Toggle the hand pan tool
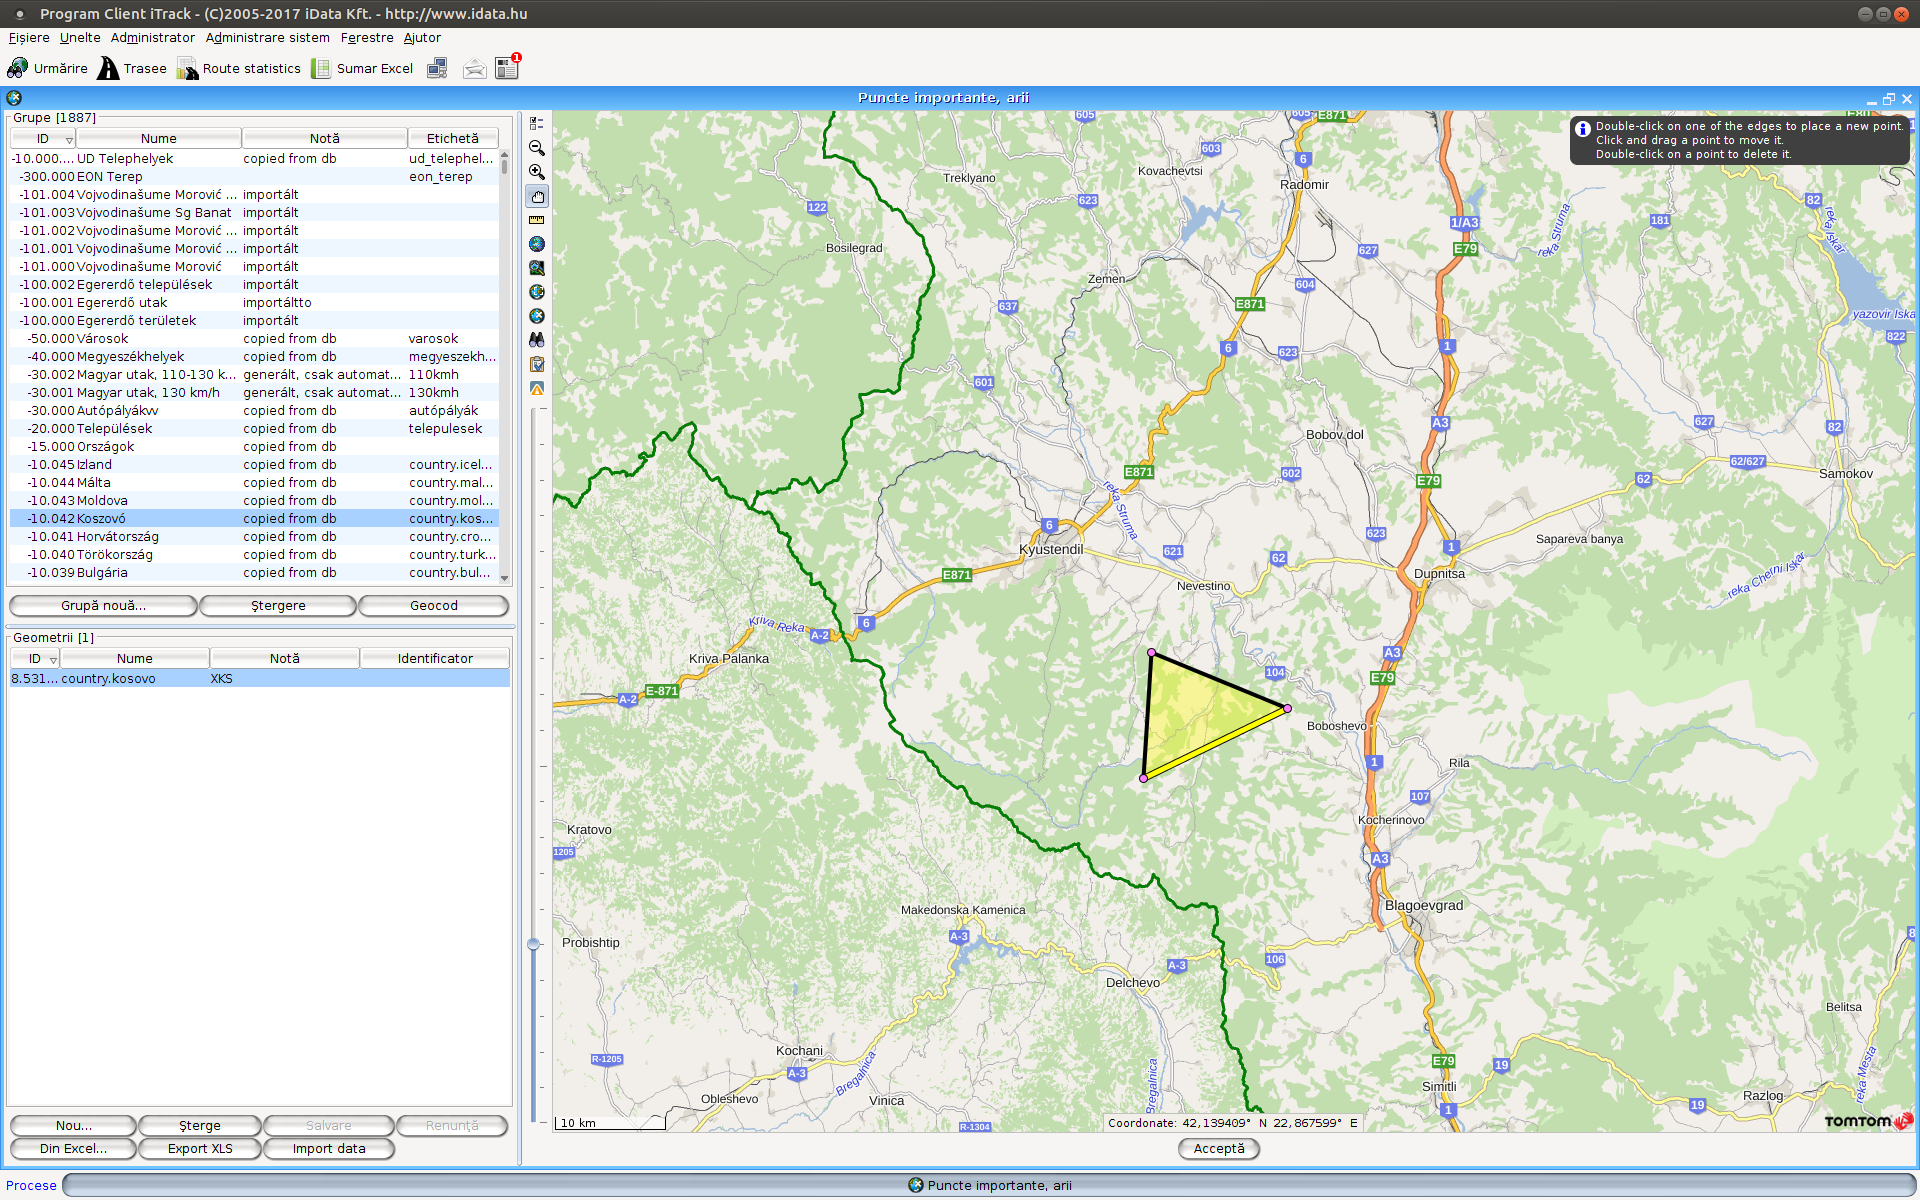 tap(537, 196)
